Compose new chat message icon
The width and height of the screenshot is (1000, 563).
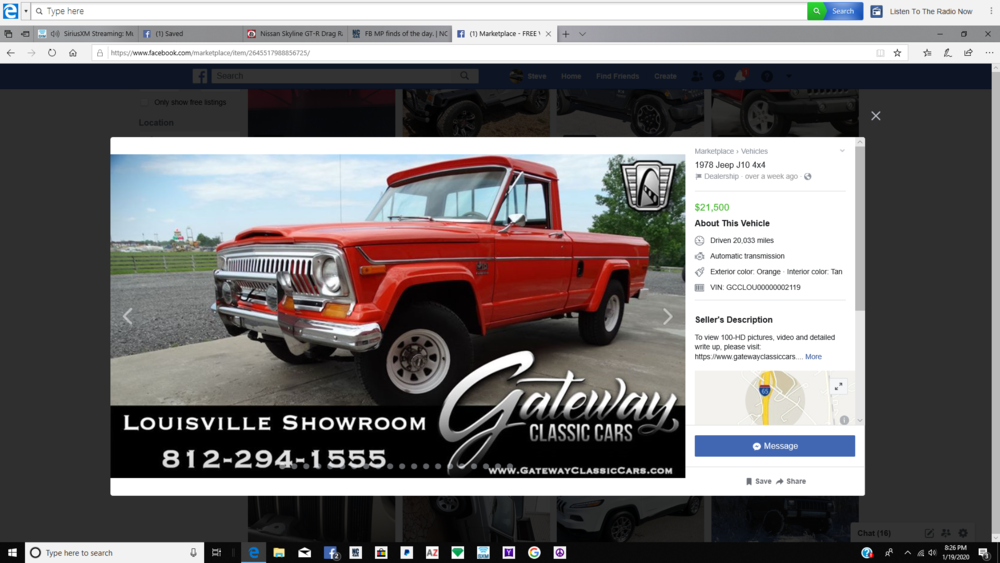(929, 533)
